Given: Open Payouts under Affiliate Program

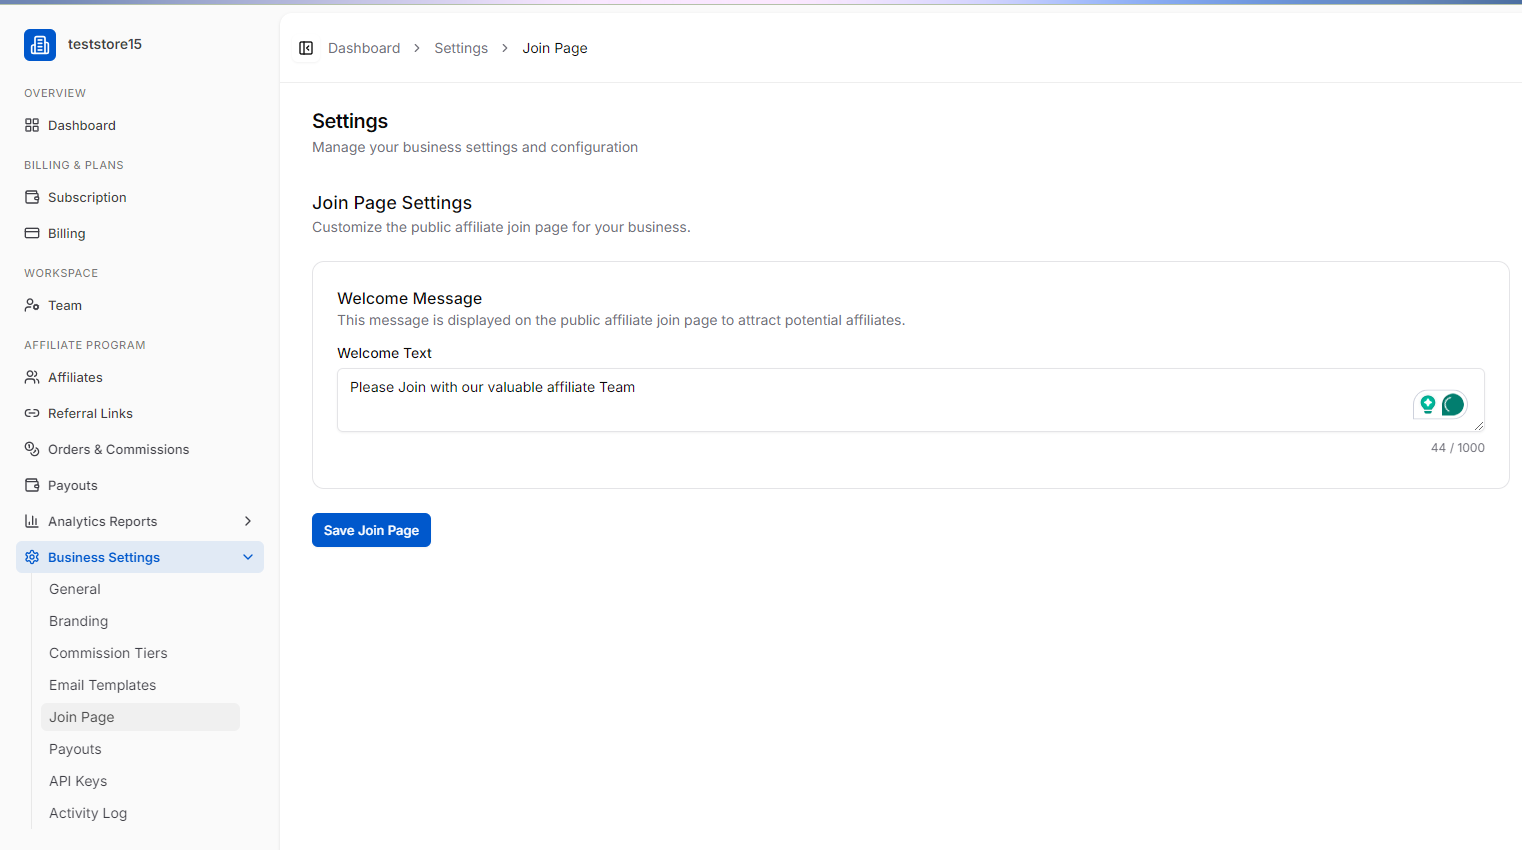Looking at the screenshot, I should pyautogui.click(x=140, y=485).
